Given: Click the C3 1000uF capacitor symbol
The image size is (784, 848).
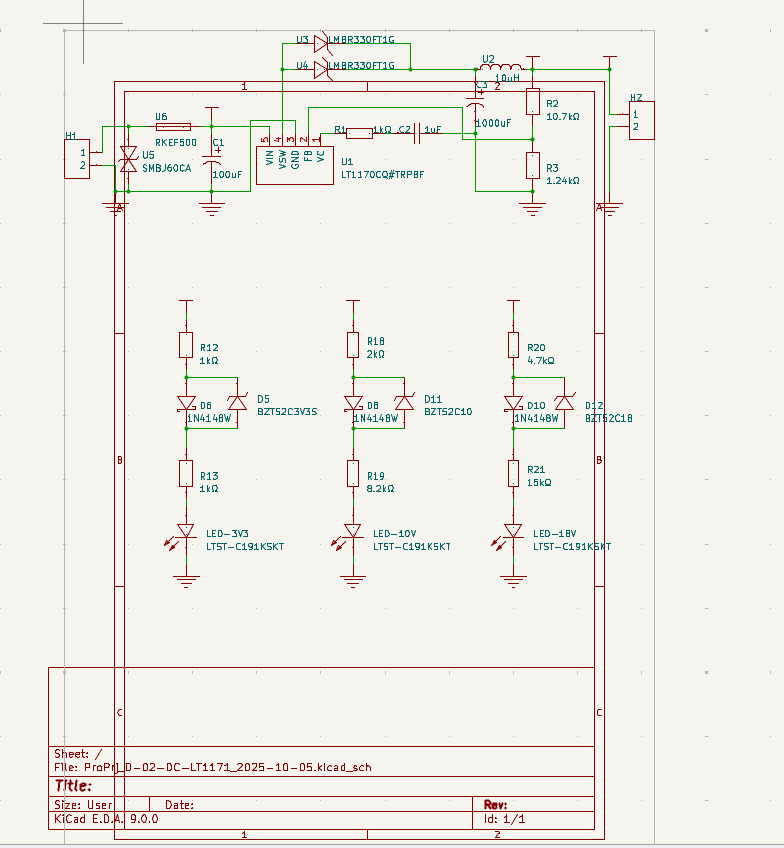Looking at the screenshot, I should coord(477,106).
